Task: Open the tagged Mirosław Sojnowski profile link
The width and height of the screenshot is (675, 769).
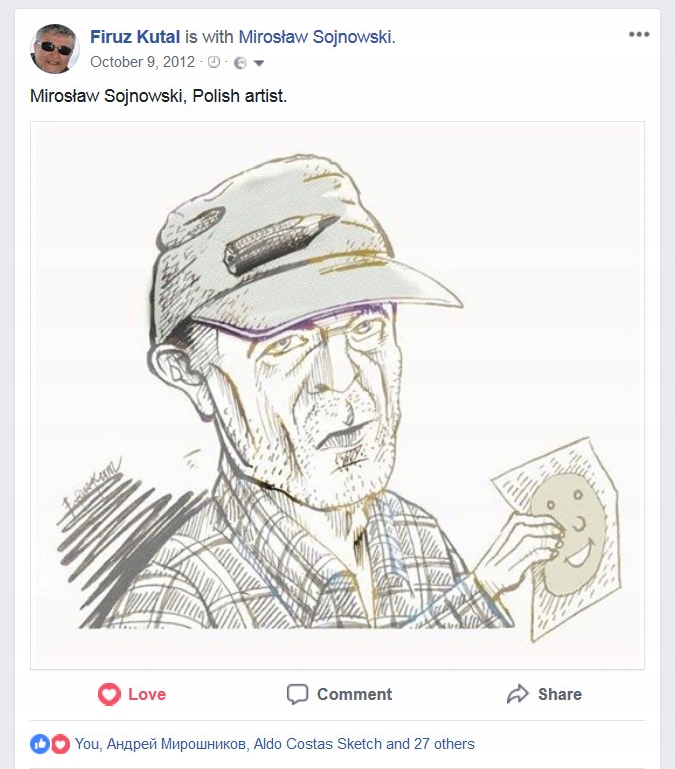Action: [317, 38]
